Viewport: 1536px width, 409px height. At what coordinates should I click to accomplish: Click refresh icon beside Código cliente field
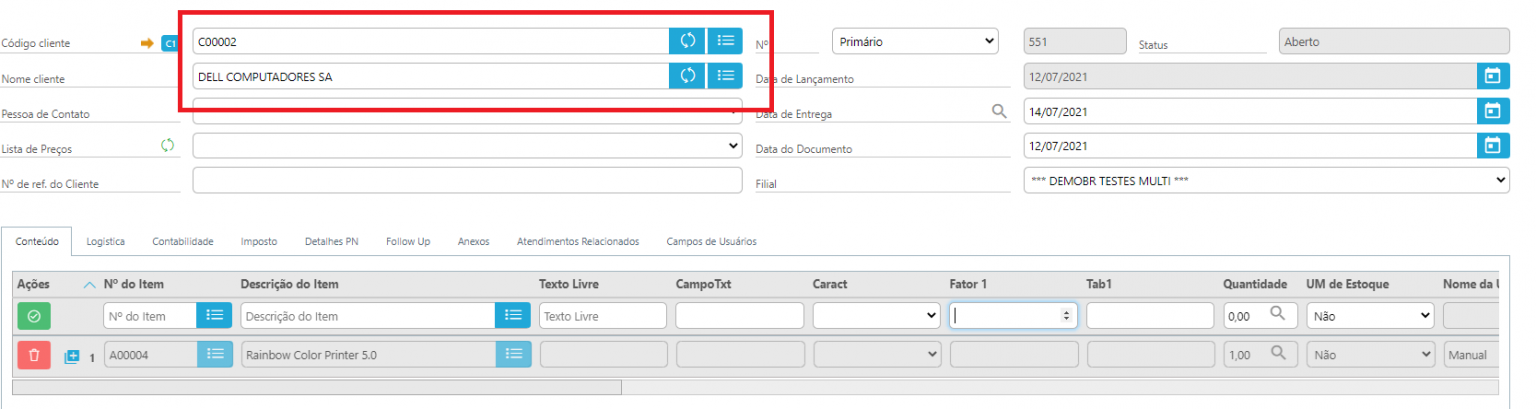tap(688, 41)
